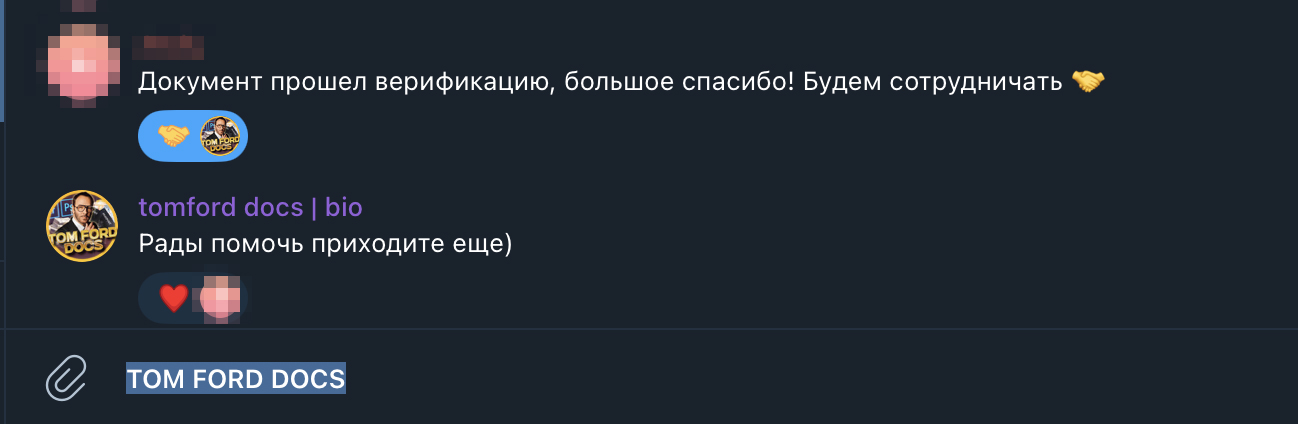The image size is (1298, 424).
Task: Click the paperclip attach file icon
Action: (67, 379)
